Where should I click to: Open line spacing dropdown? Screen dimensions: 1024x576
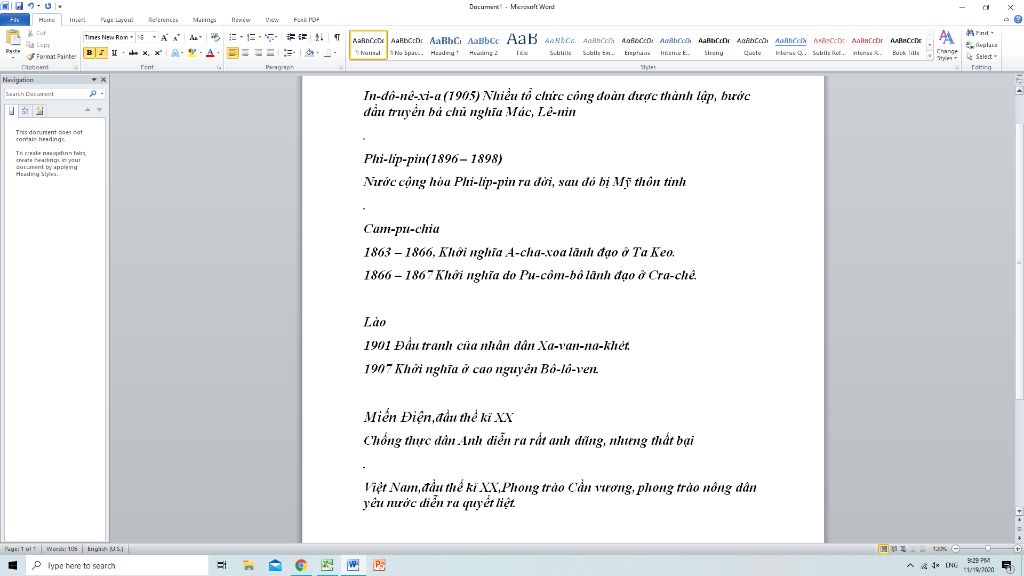(x=290, y=53)
